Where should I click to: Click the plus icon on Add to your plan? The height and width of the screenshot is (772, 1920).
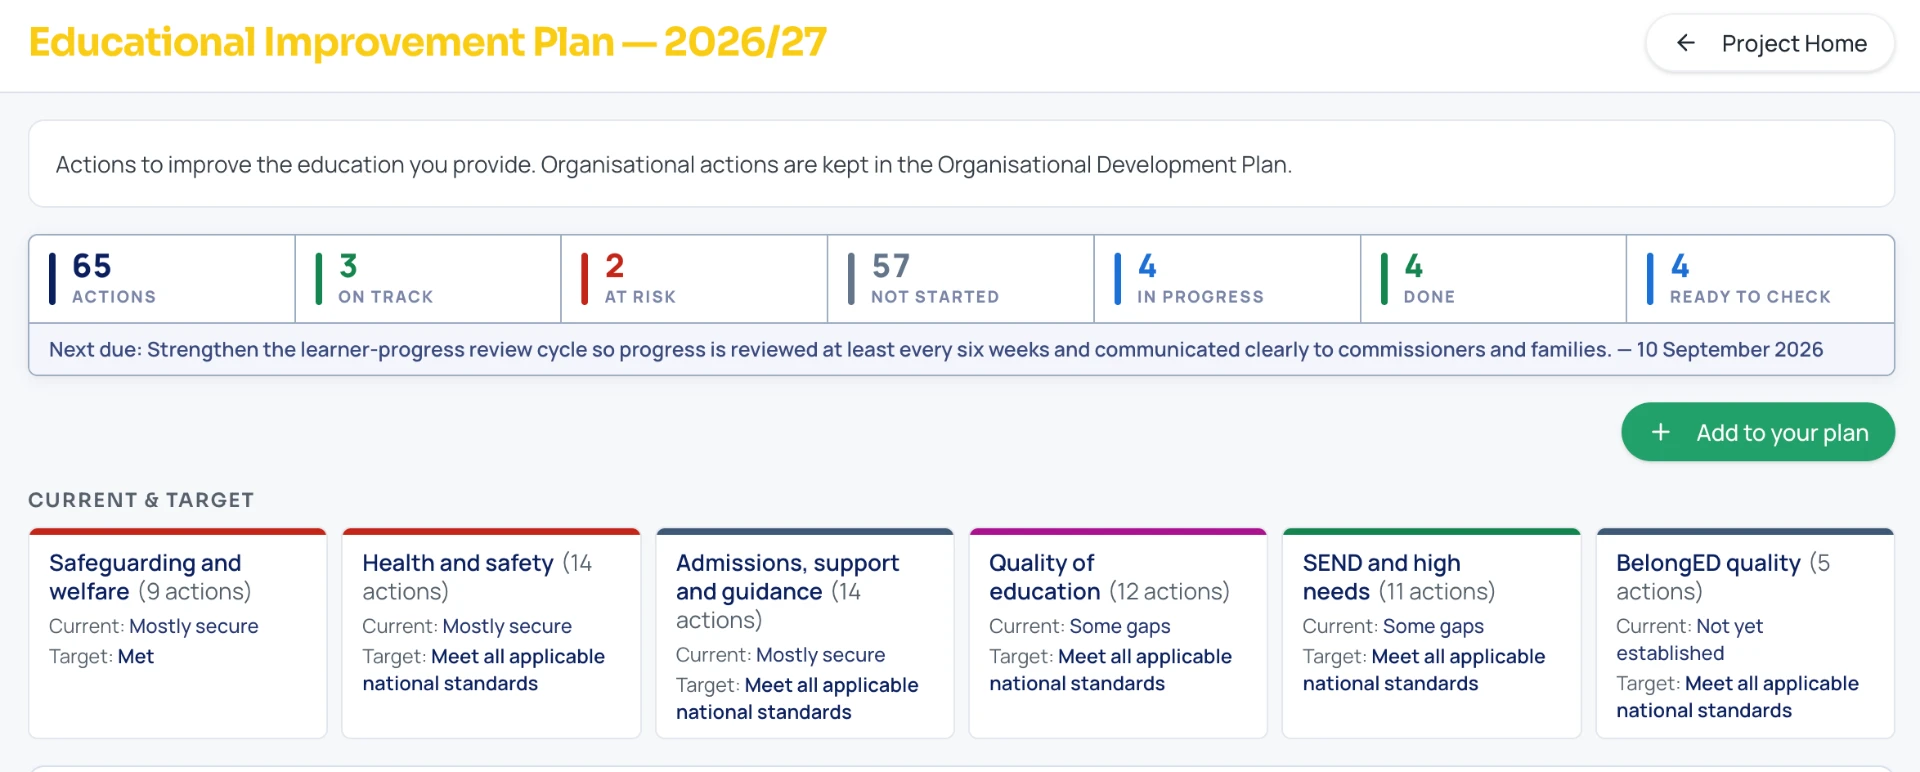pos(1661,432)
